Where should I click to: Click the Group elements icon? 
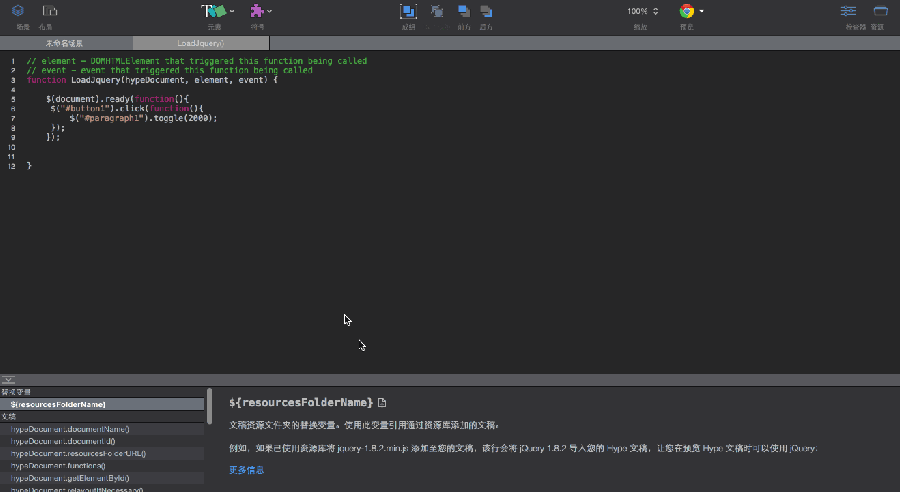pyautogui.click(x=408, y=11)
